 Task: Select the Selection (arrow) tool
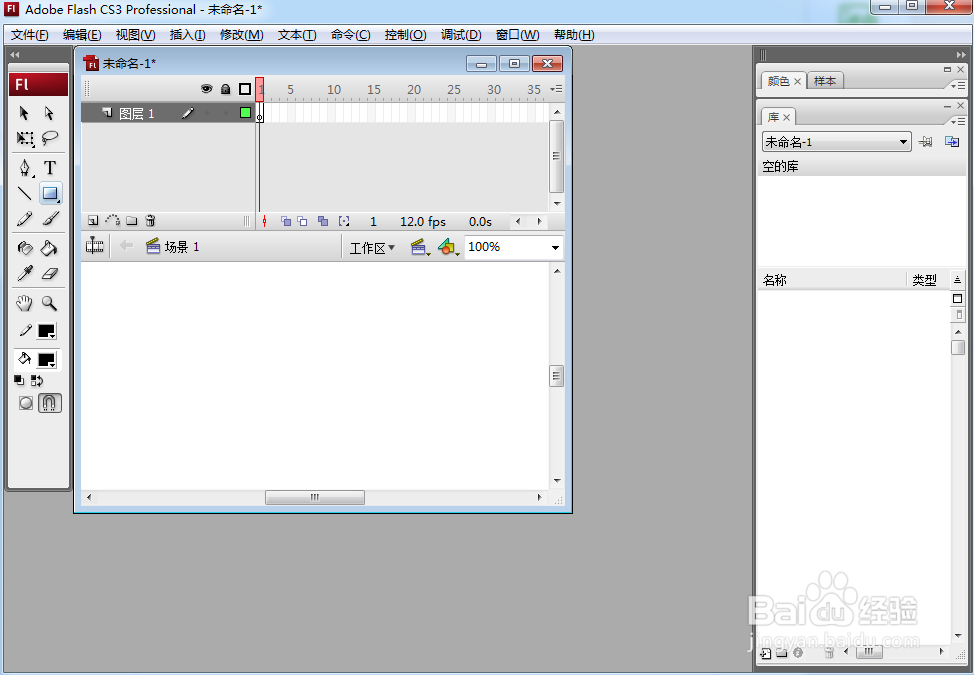24,113
